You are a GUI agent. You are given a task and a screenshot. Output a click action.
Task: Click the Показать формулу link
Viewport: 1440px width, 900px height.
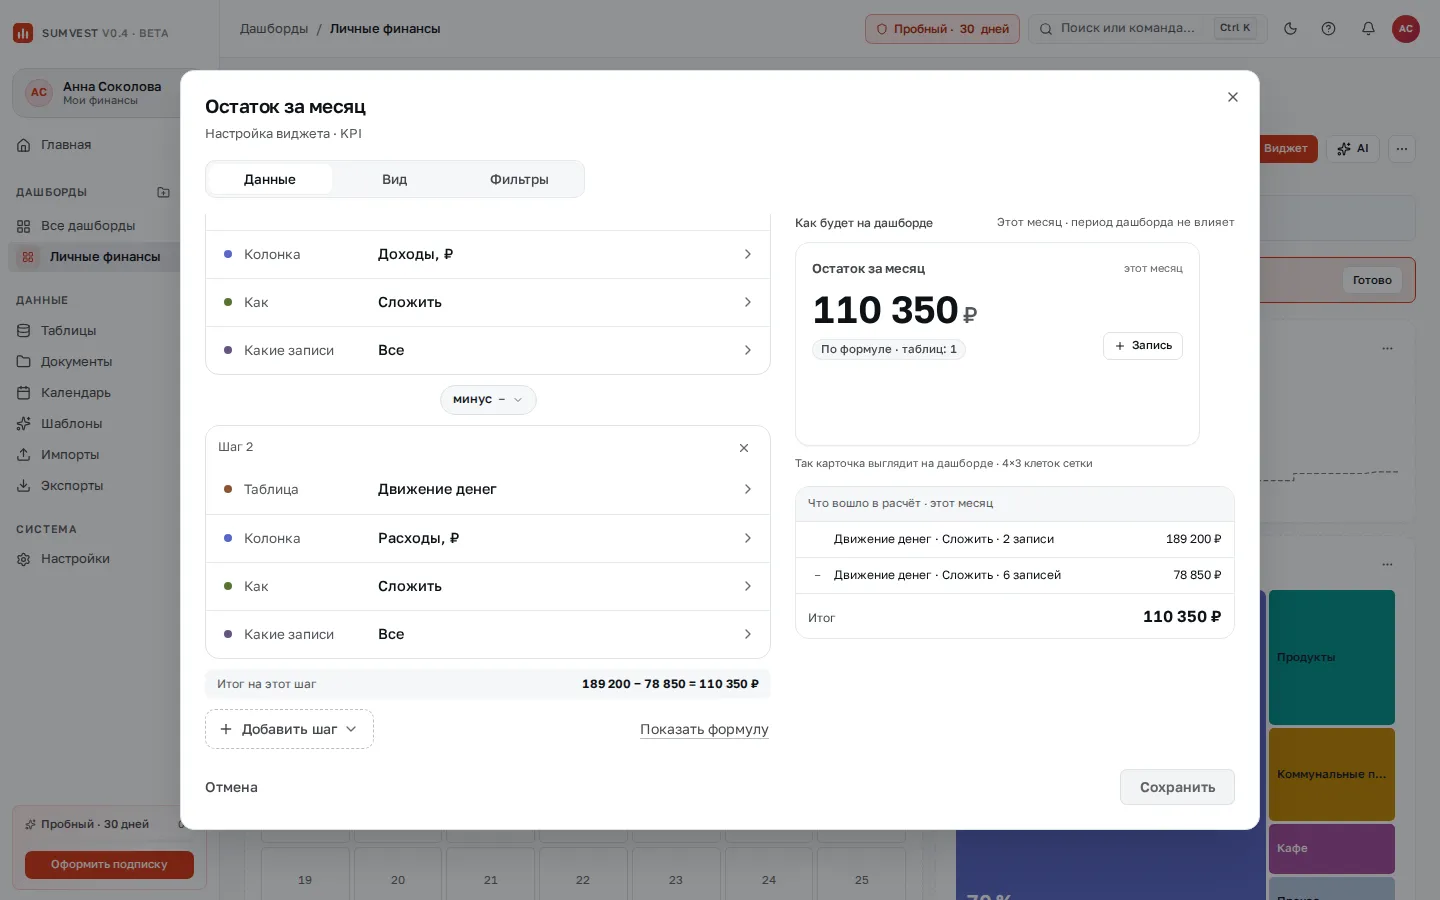coord(704,730)
